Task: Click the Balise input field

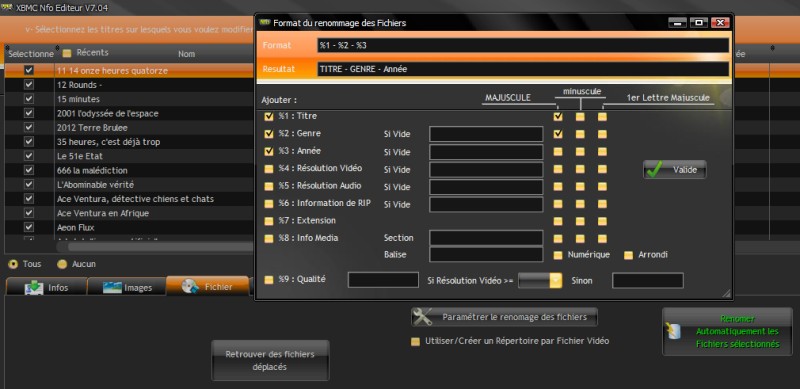Action: [x=486, y=254]
